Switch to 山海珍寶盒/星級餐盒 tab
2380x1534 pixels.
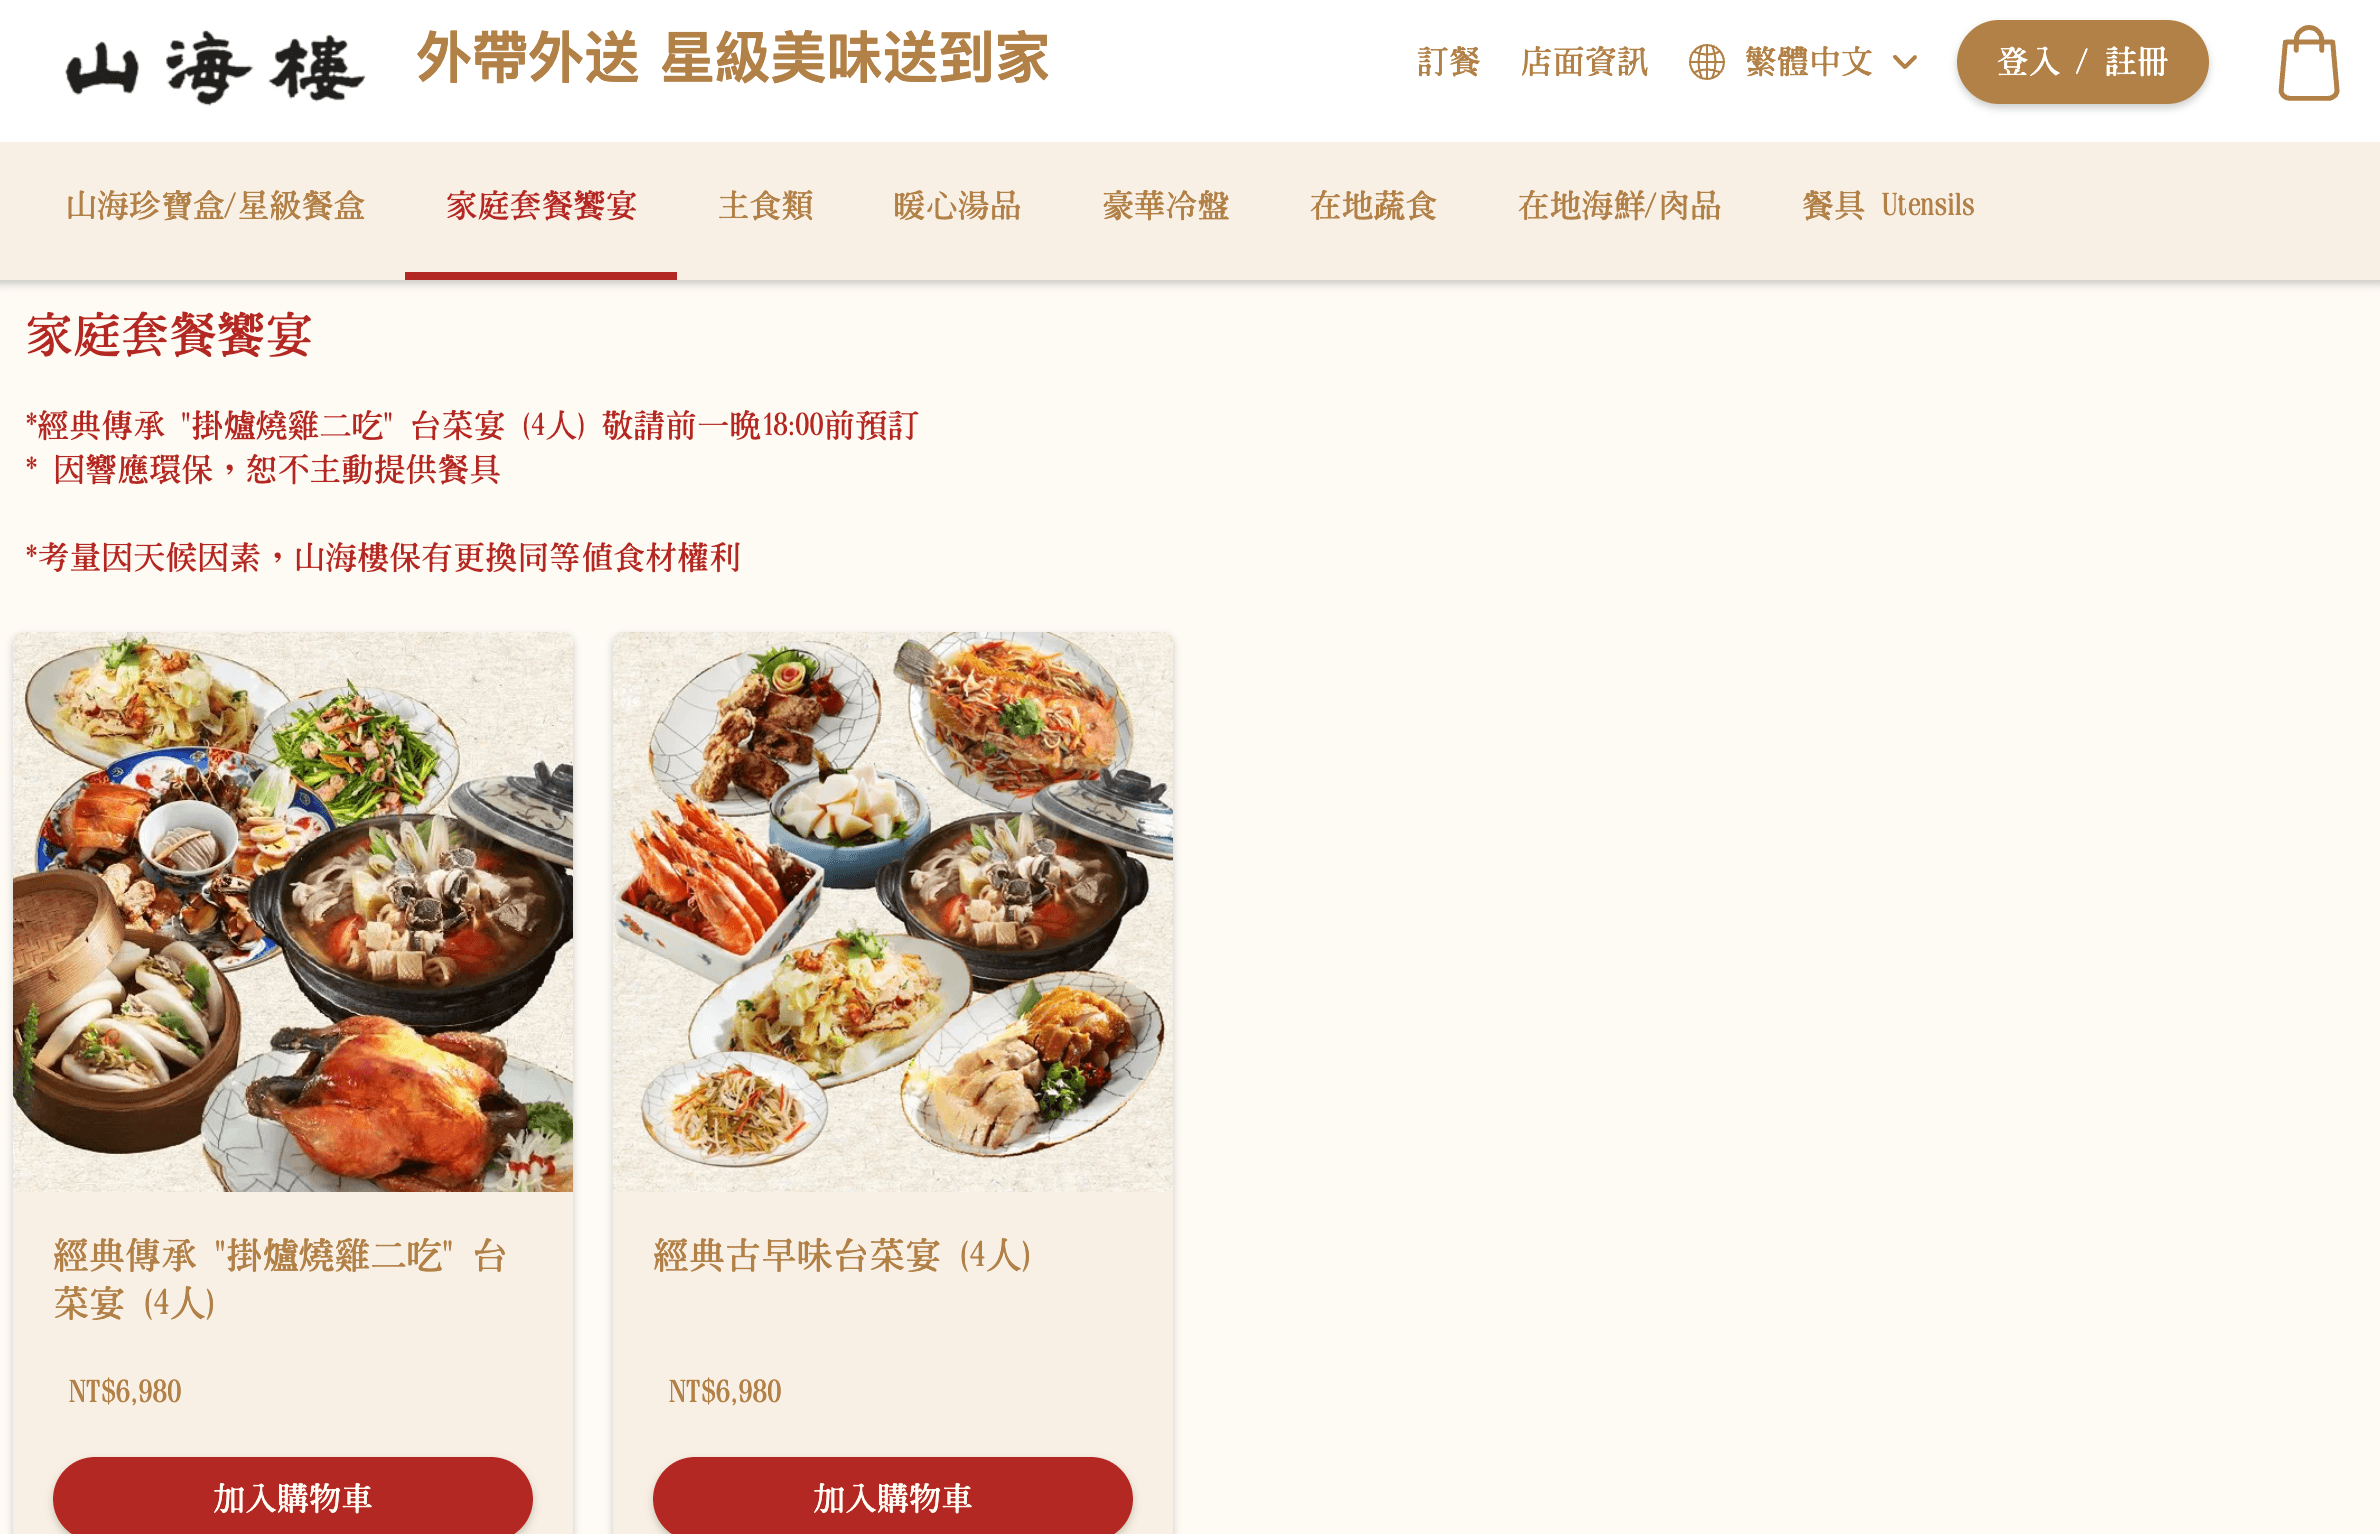click(x=215, y=206)
